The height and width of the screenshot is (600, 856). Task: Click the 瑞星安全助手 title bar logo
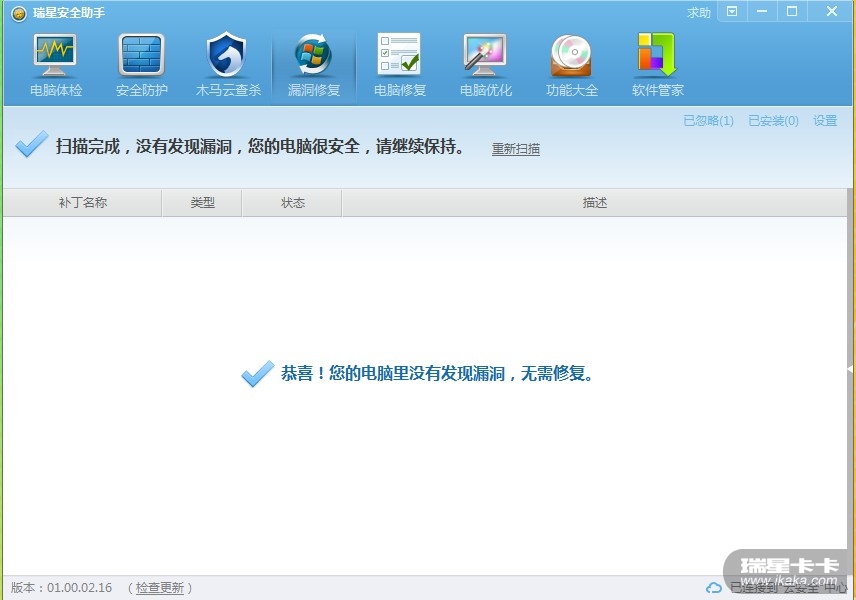[19, 13]
